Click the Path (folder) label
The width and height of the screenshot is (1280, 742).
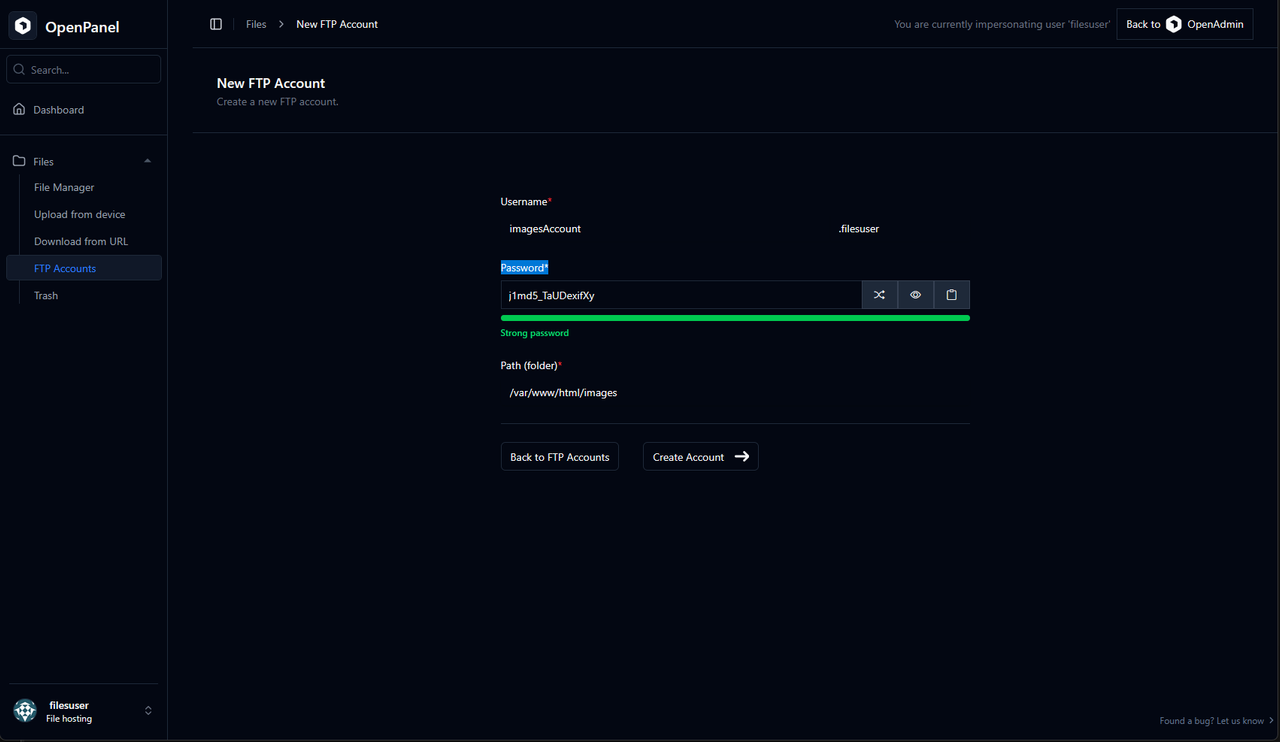point(531,366)
